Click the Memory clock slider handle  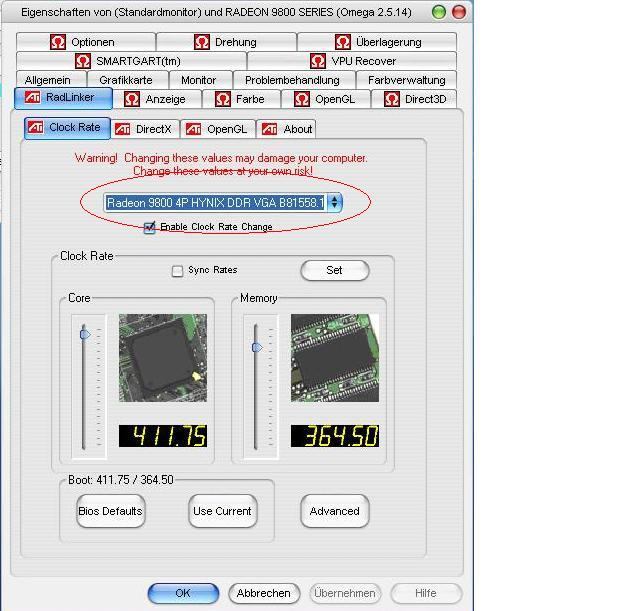(x=257, y=347)
